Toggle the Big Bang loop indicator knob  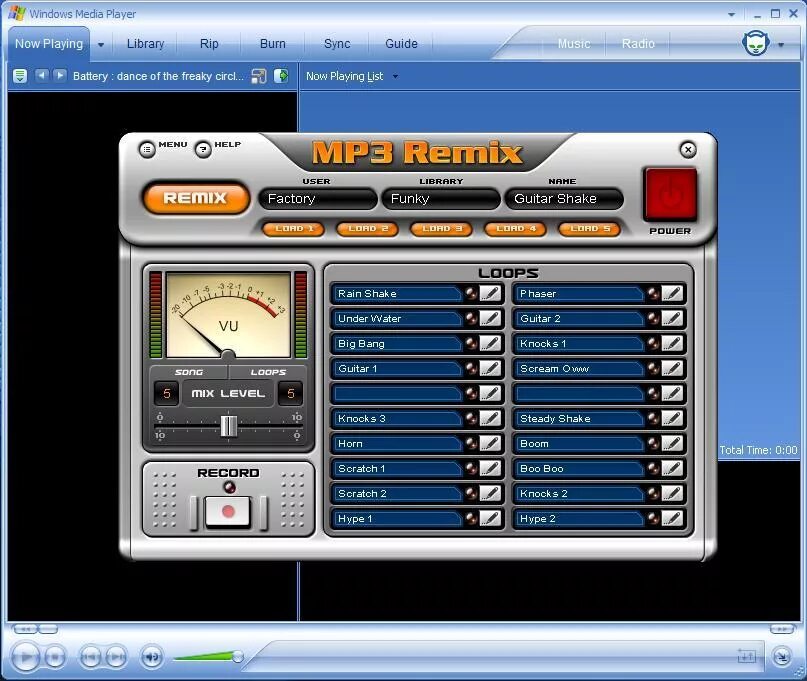click(471, 343)
